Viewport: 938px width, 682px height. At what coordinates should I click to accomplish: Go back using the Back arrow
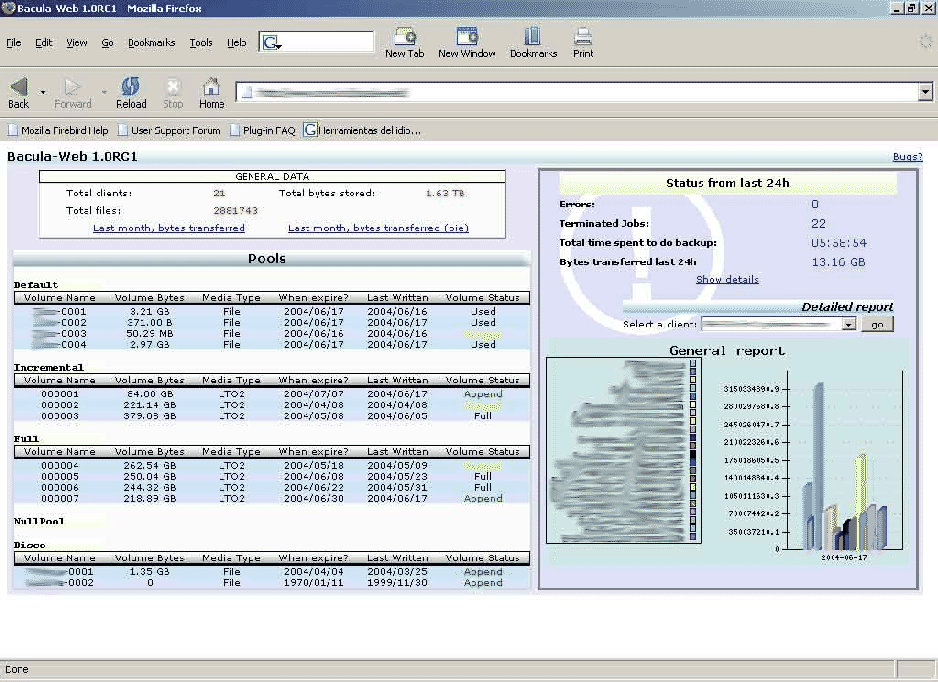point(19,93)
